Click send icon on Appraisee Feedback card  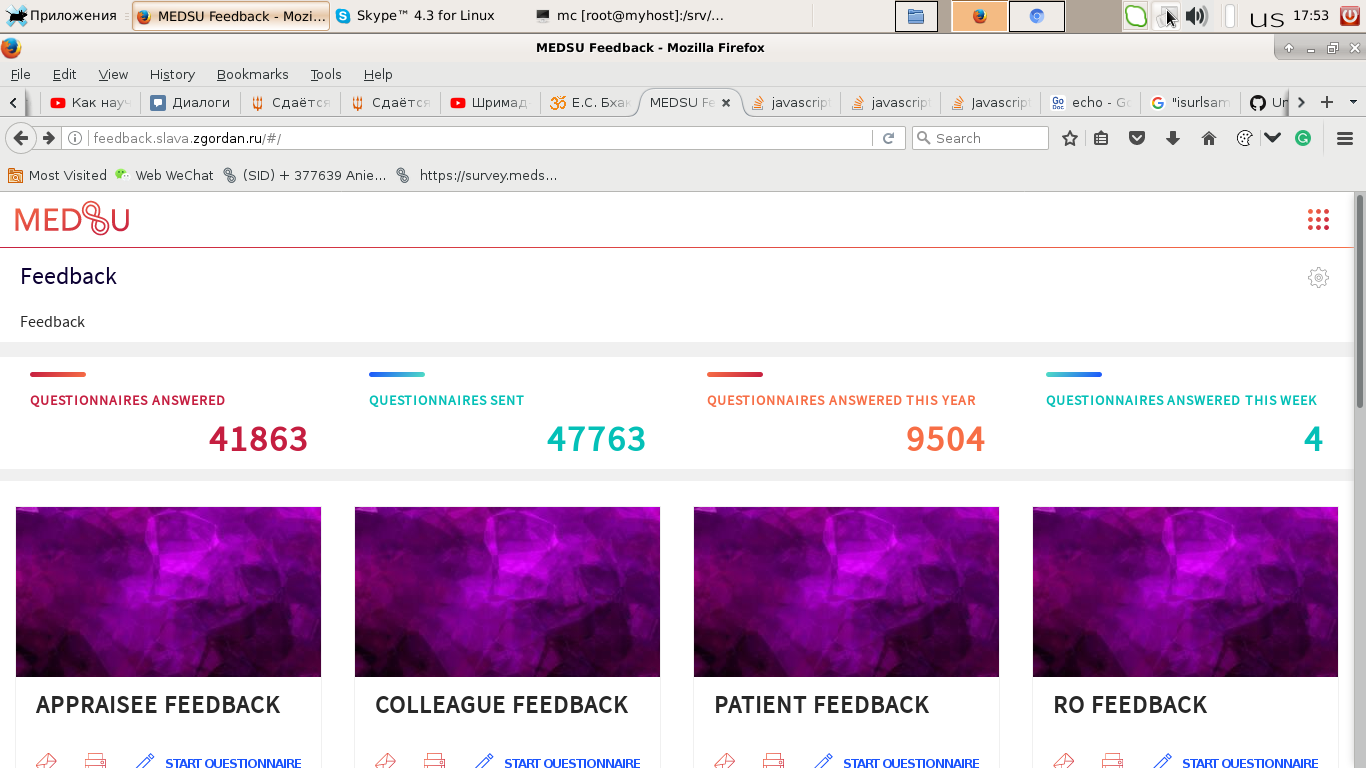[x=46, y=761]
